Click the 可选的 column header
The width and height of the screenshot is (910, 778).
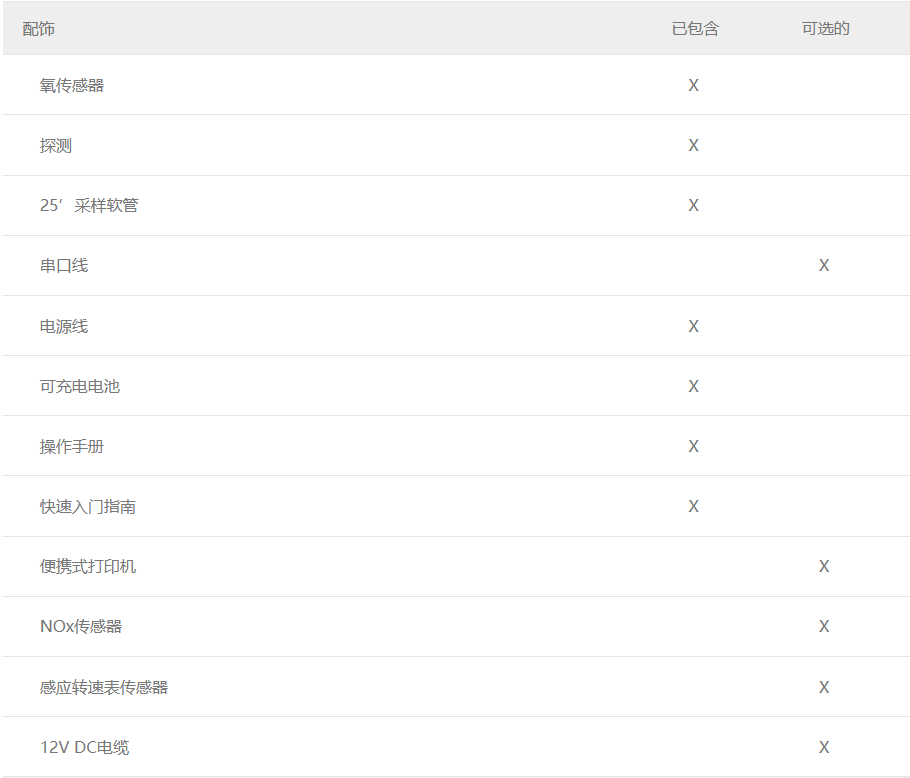pyautogui.click(x=825, y=28)
